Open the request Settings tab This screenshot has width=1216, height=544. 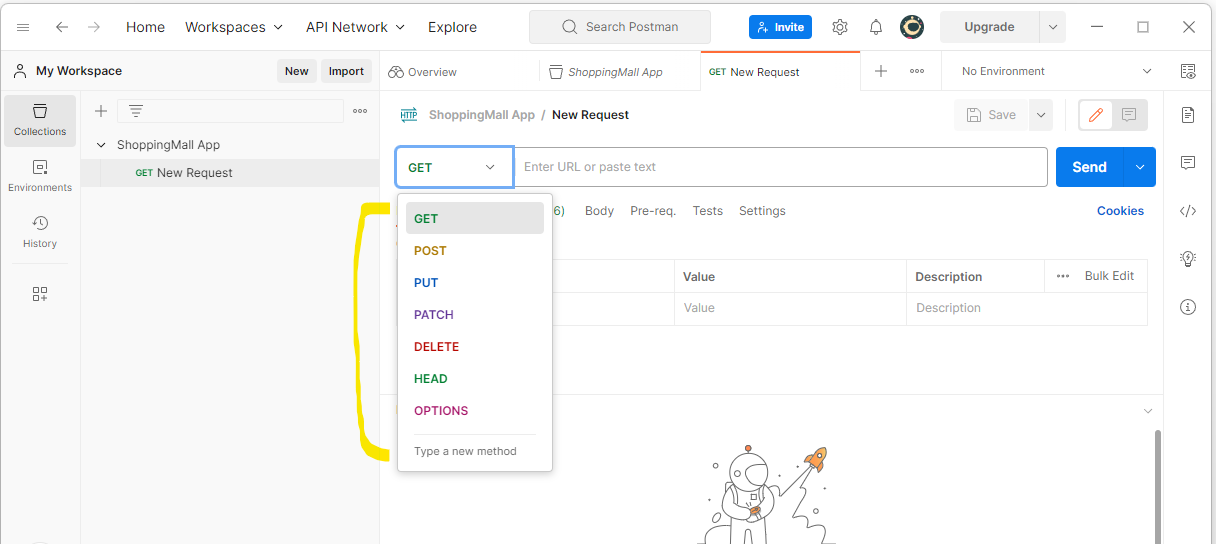click(x=762, y=211)
